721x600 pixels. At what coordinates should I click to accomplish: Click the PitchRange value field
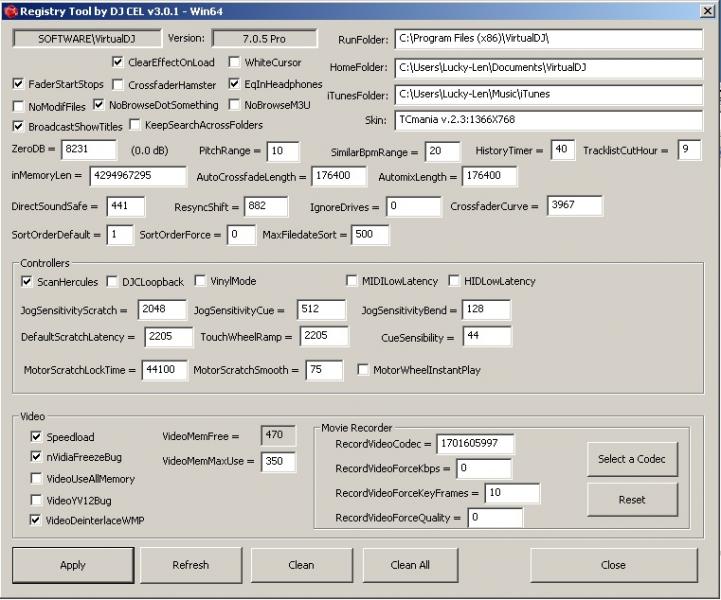pos(283,151)
